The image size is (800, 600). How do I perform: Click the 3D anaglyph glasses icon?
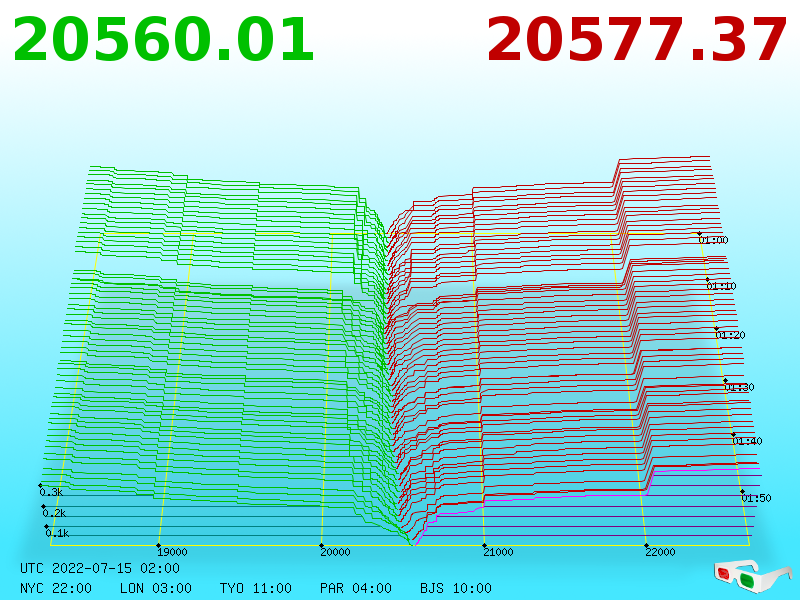(x=753, y=577)
